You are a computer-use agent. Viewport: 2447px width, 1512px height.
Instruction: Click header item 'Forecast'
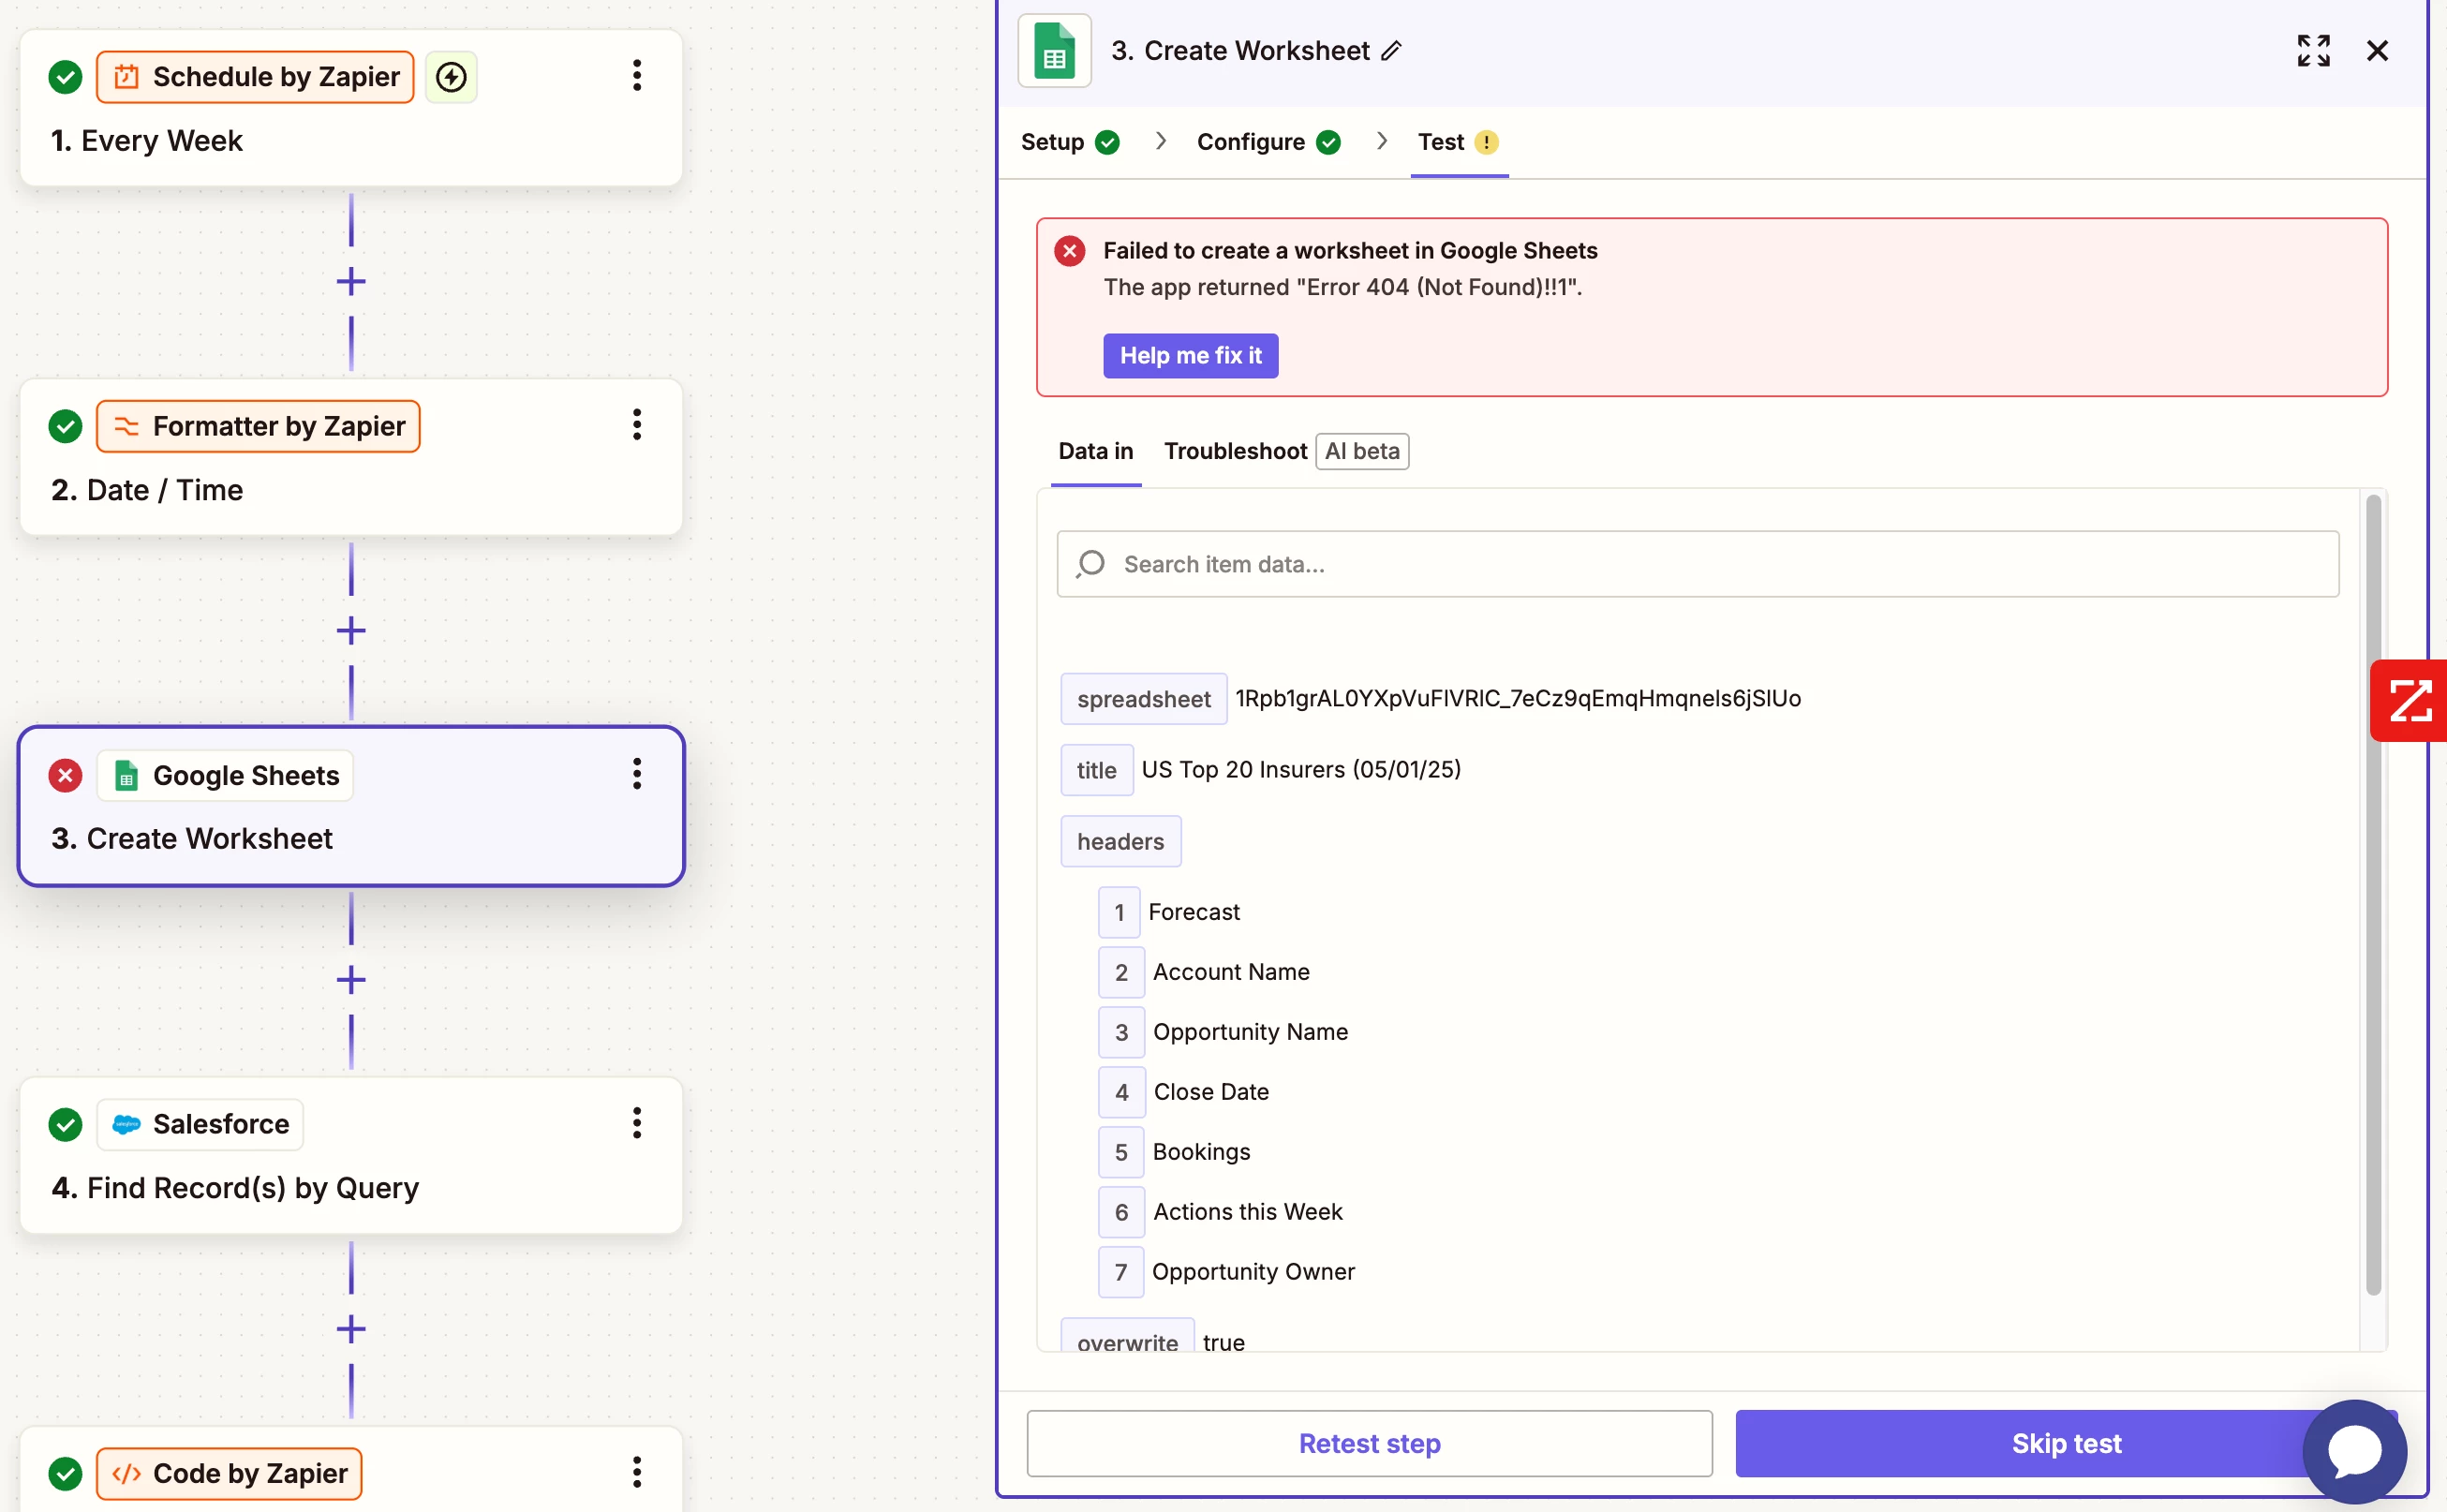pyautogui.click(x=1193, y=912)
